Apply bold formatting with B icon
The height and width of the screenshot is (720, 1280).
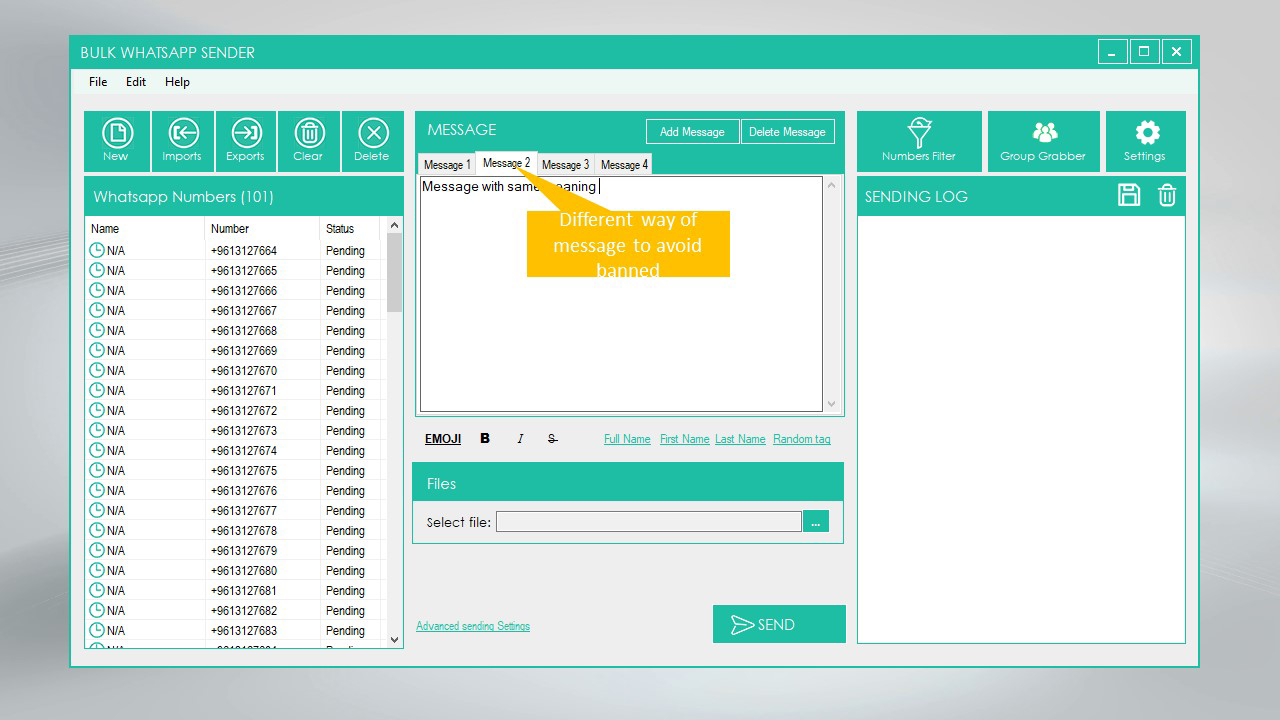[x=485, y=439]
